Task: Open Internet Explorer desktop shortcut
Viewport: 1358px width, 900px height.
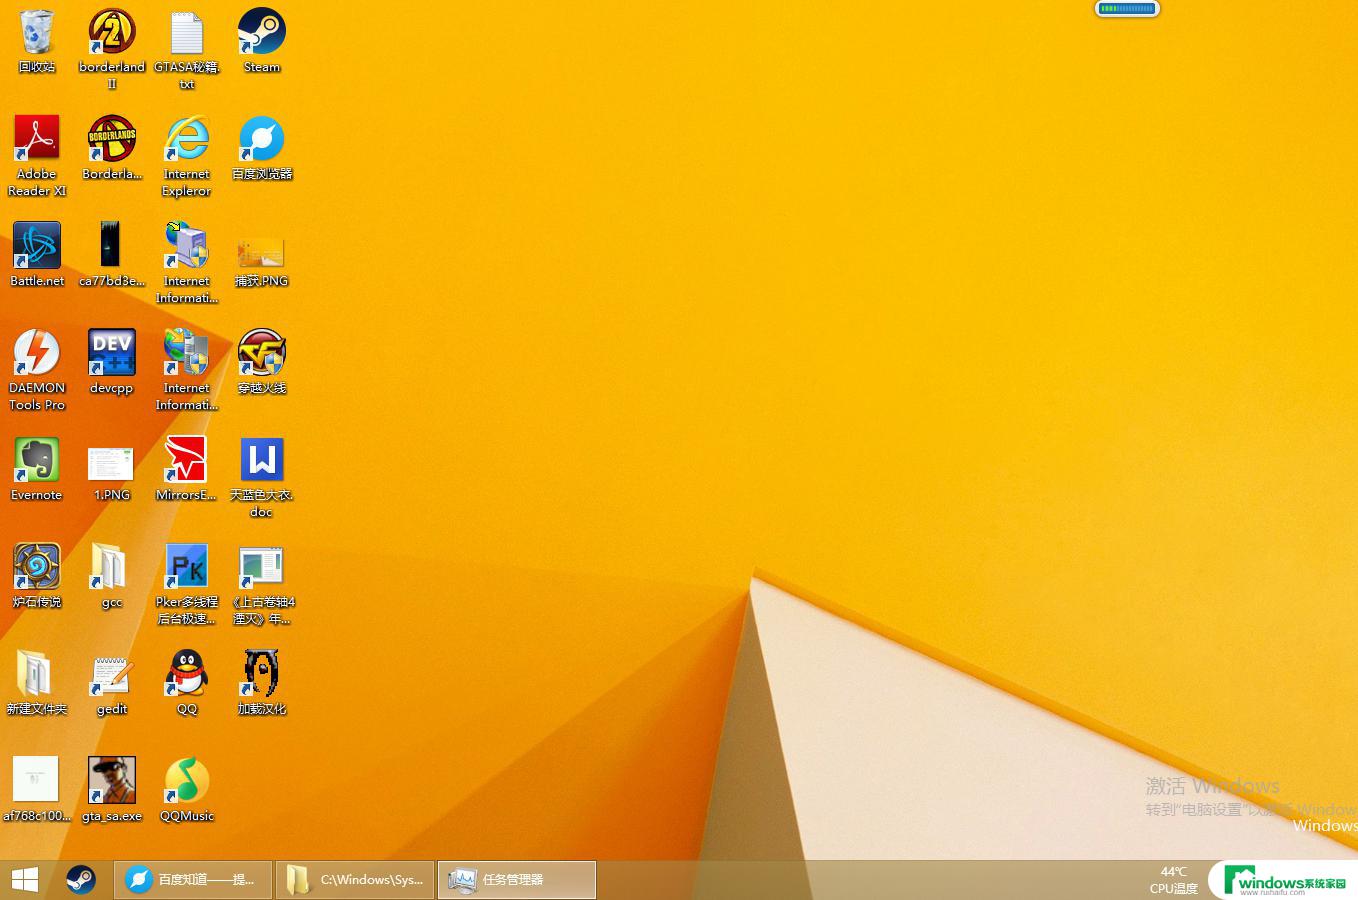Action: (187, 156)
